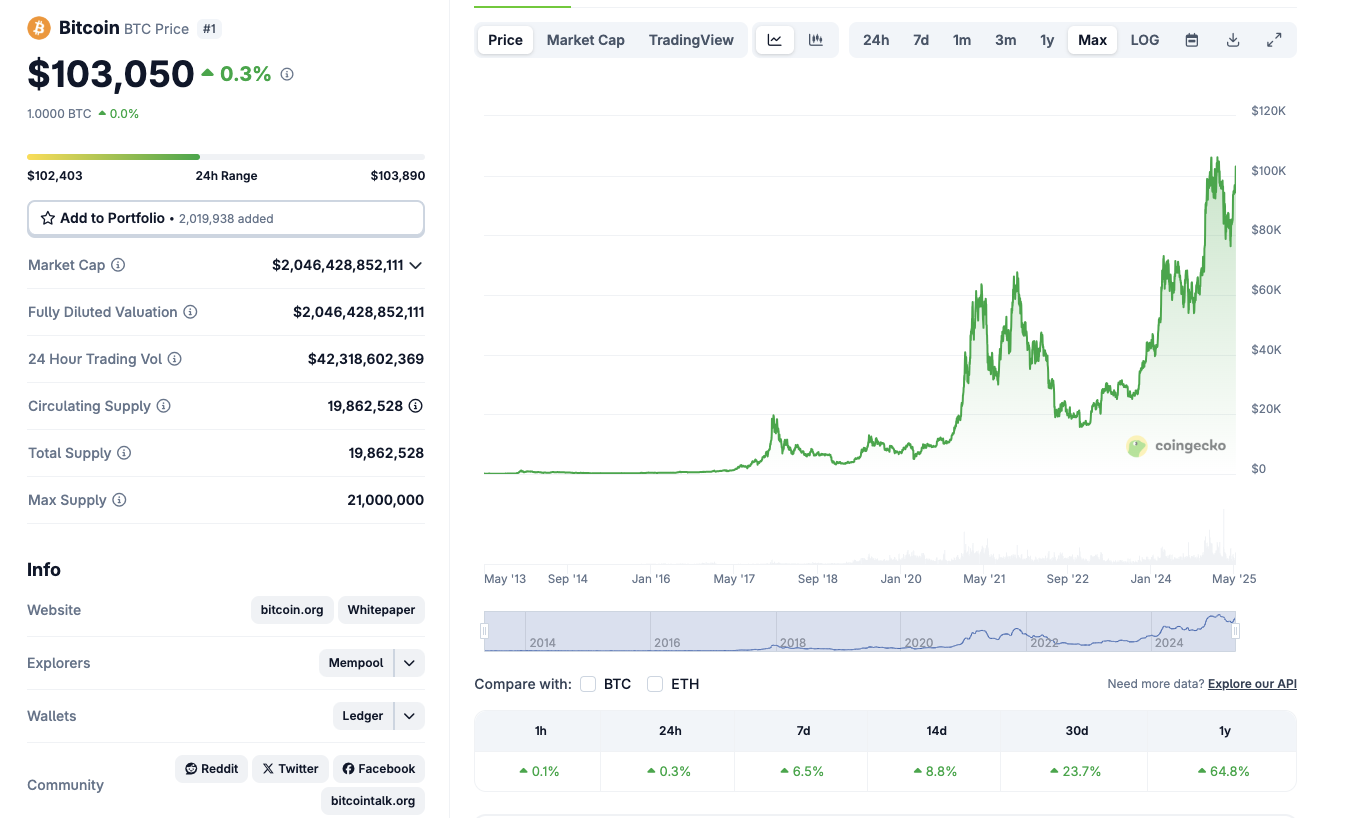This screenshot has width=1350, height=818.
Task: Open the bitcointalk.org community link
Action: point(373,801)
